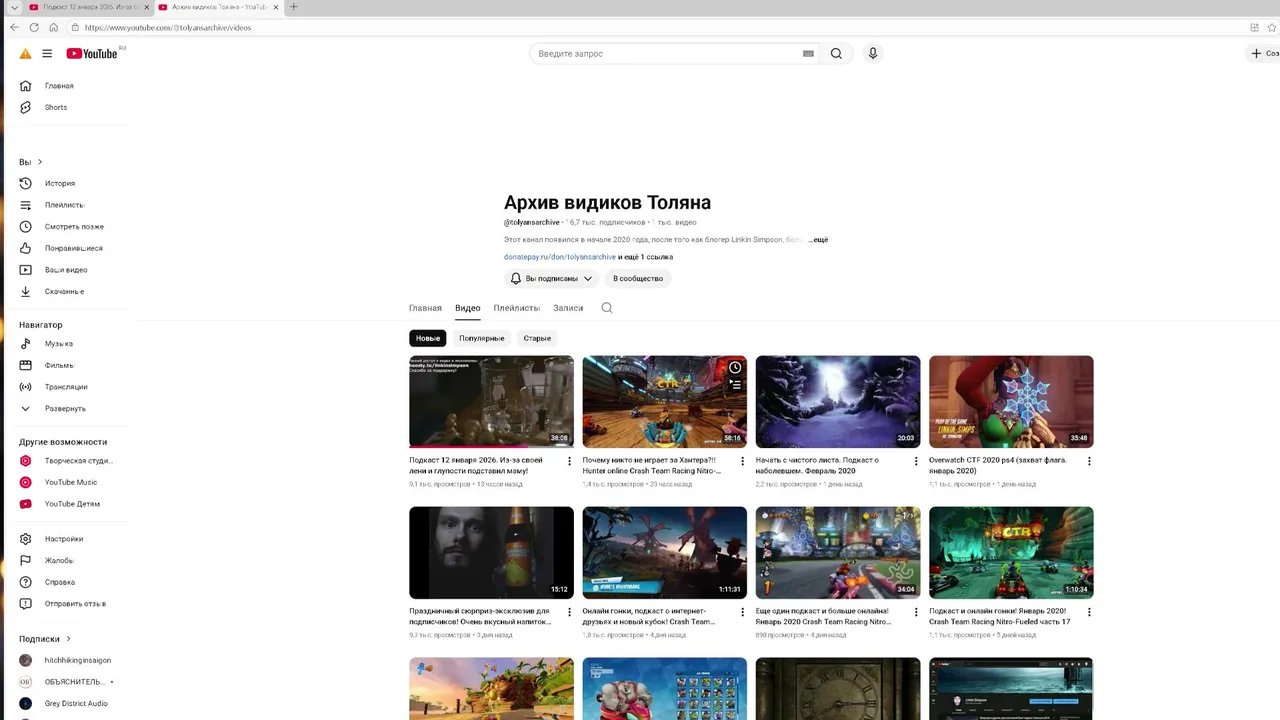
Task: Select Новые sort chip
Action: point(428,338)
